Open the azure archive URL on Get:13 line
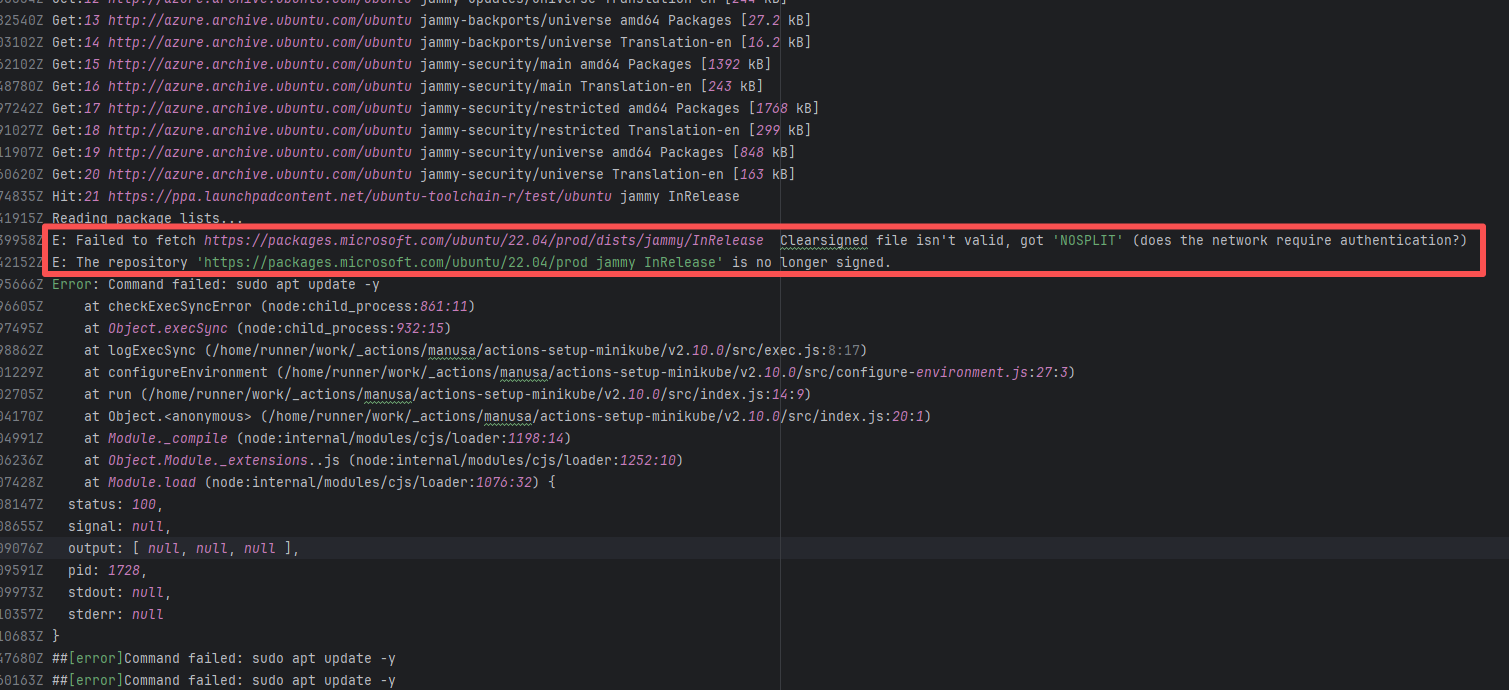Image resolution: width=1509 pixels, height=690 pixels. point(259,20)
